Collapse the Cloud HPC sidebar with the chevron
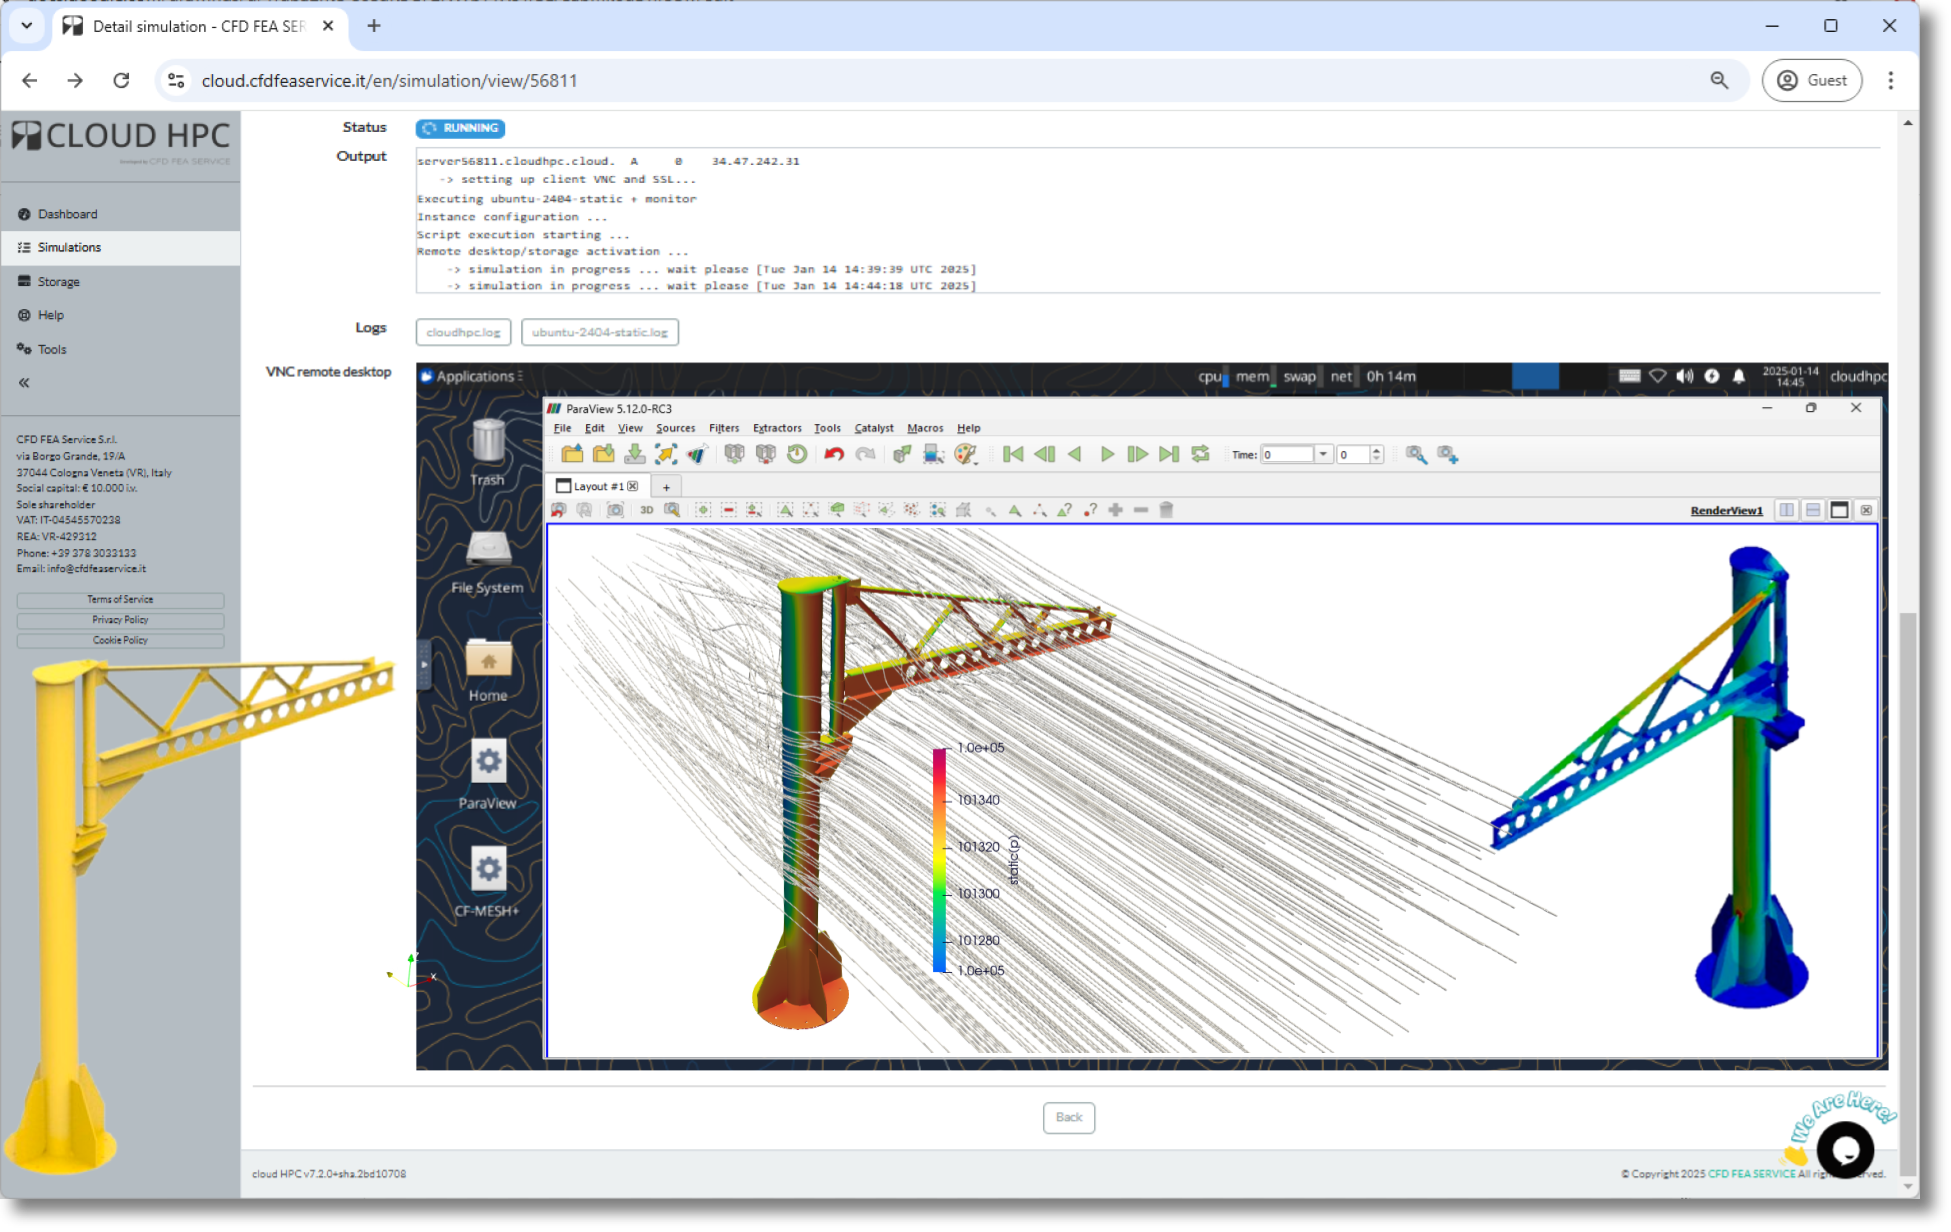The height and width of the screenshot is (1232, 1951). [x=22, y=382]
